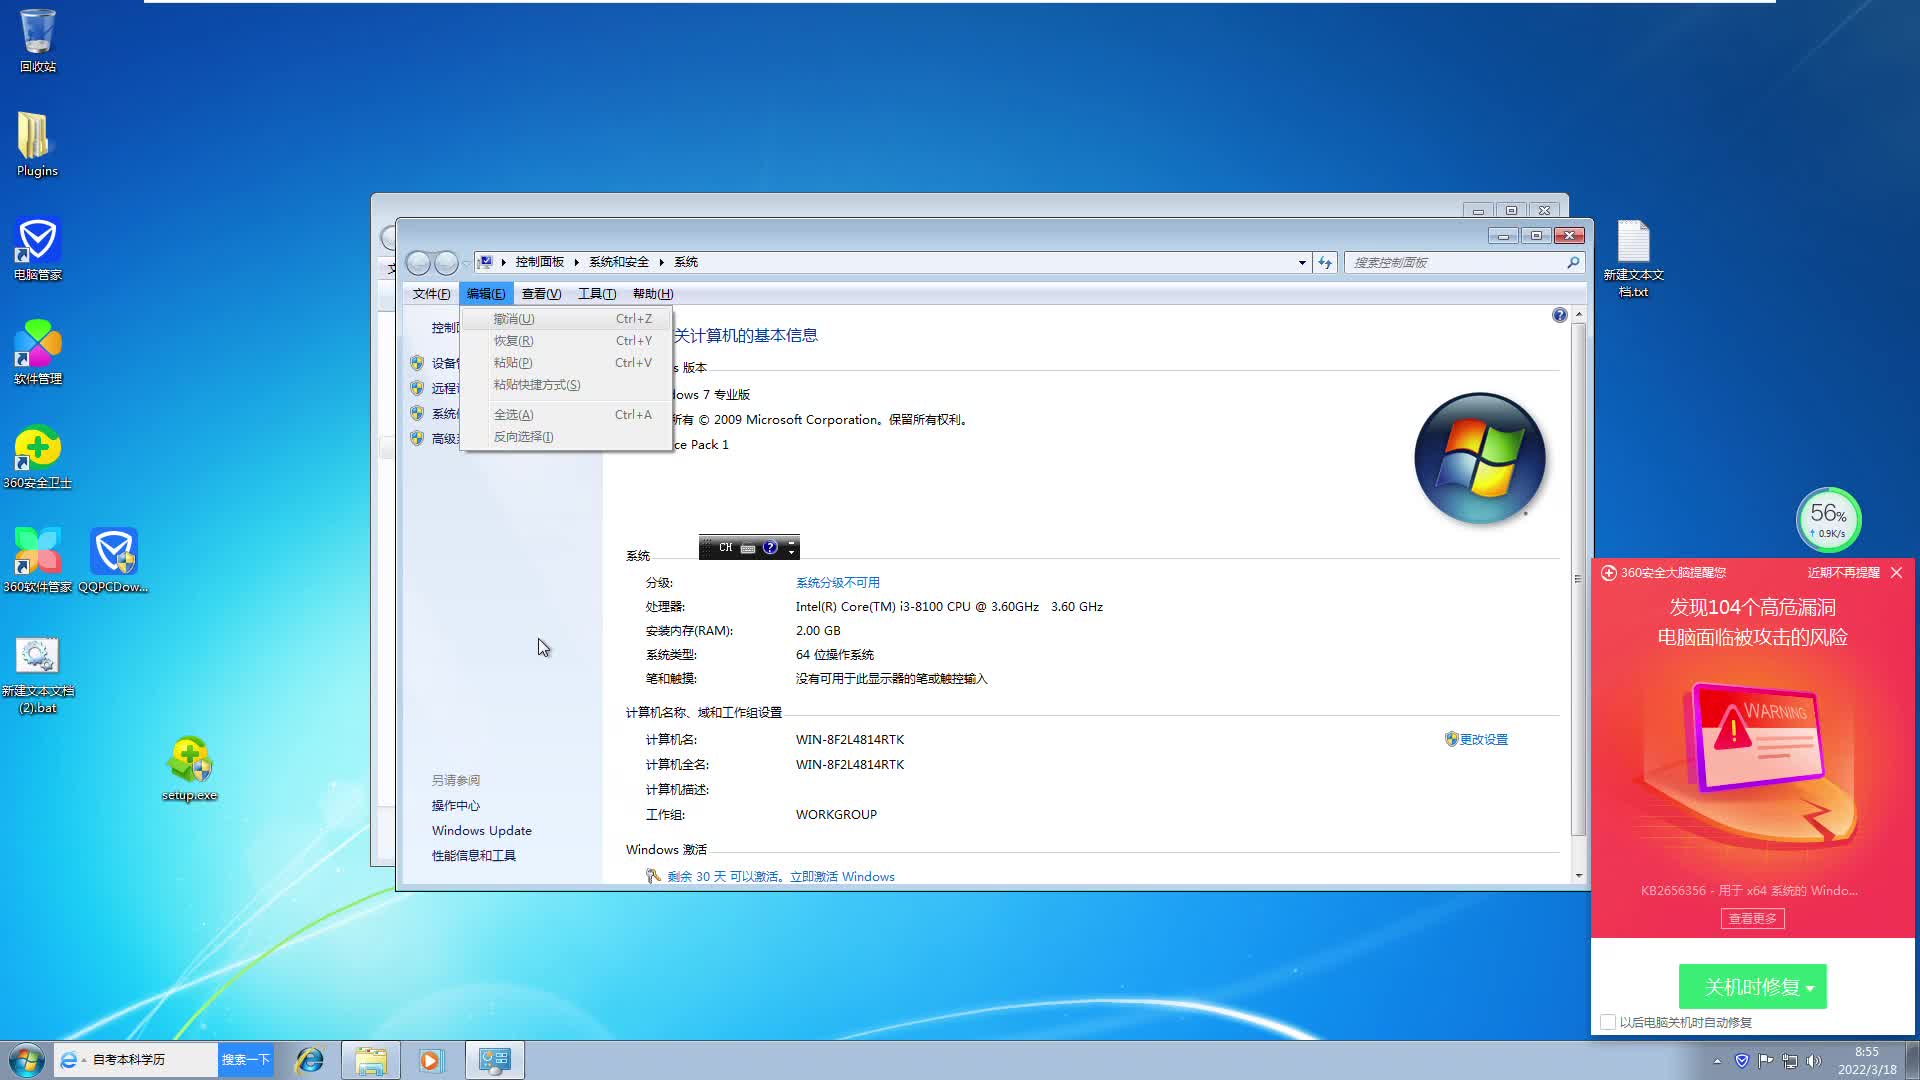
Task: Click the help question mark icon in the System window
Action: 1559,315
